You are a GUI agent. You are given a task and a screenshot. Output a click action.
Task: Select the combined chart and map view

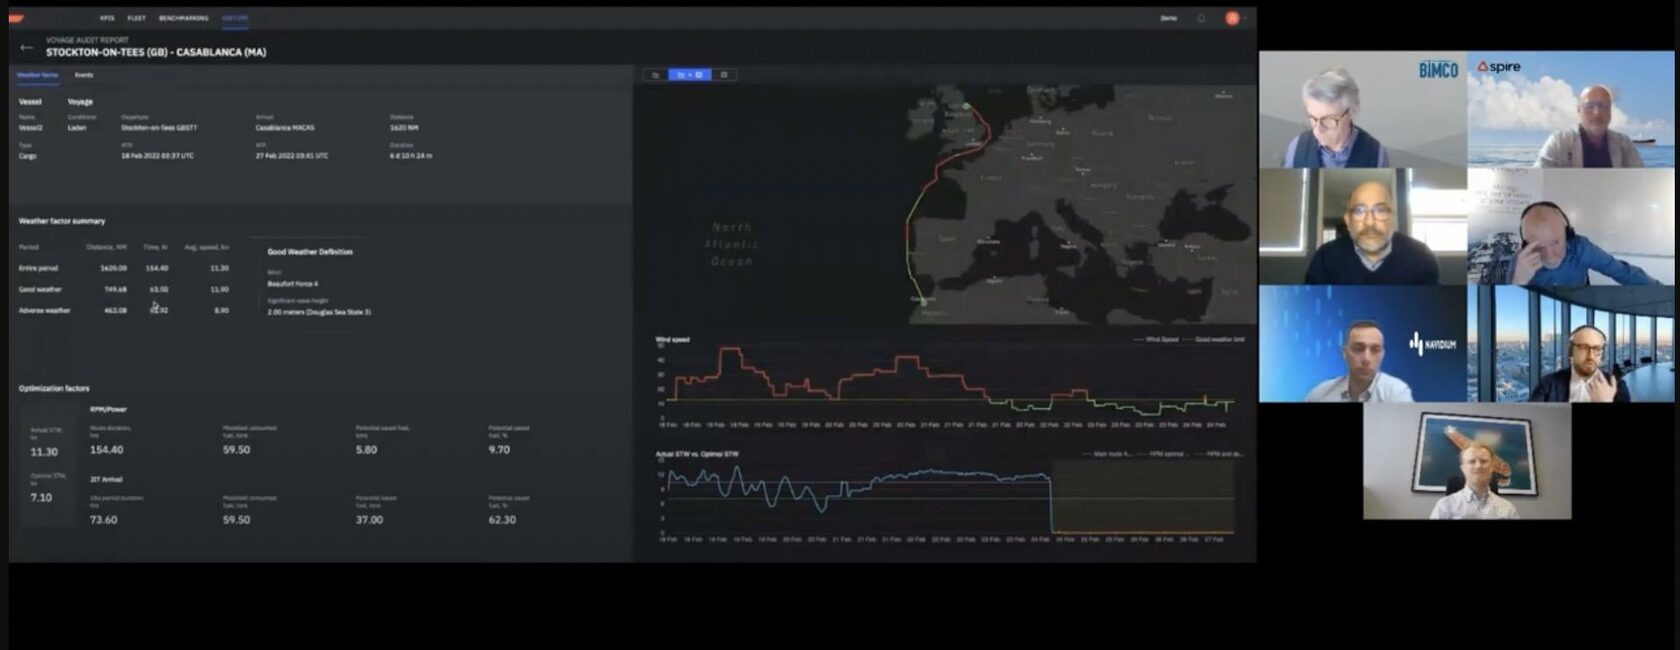click(x=690, y=75)
